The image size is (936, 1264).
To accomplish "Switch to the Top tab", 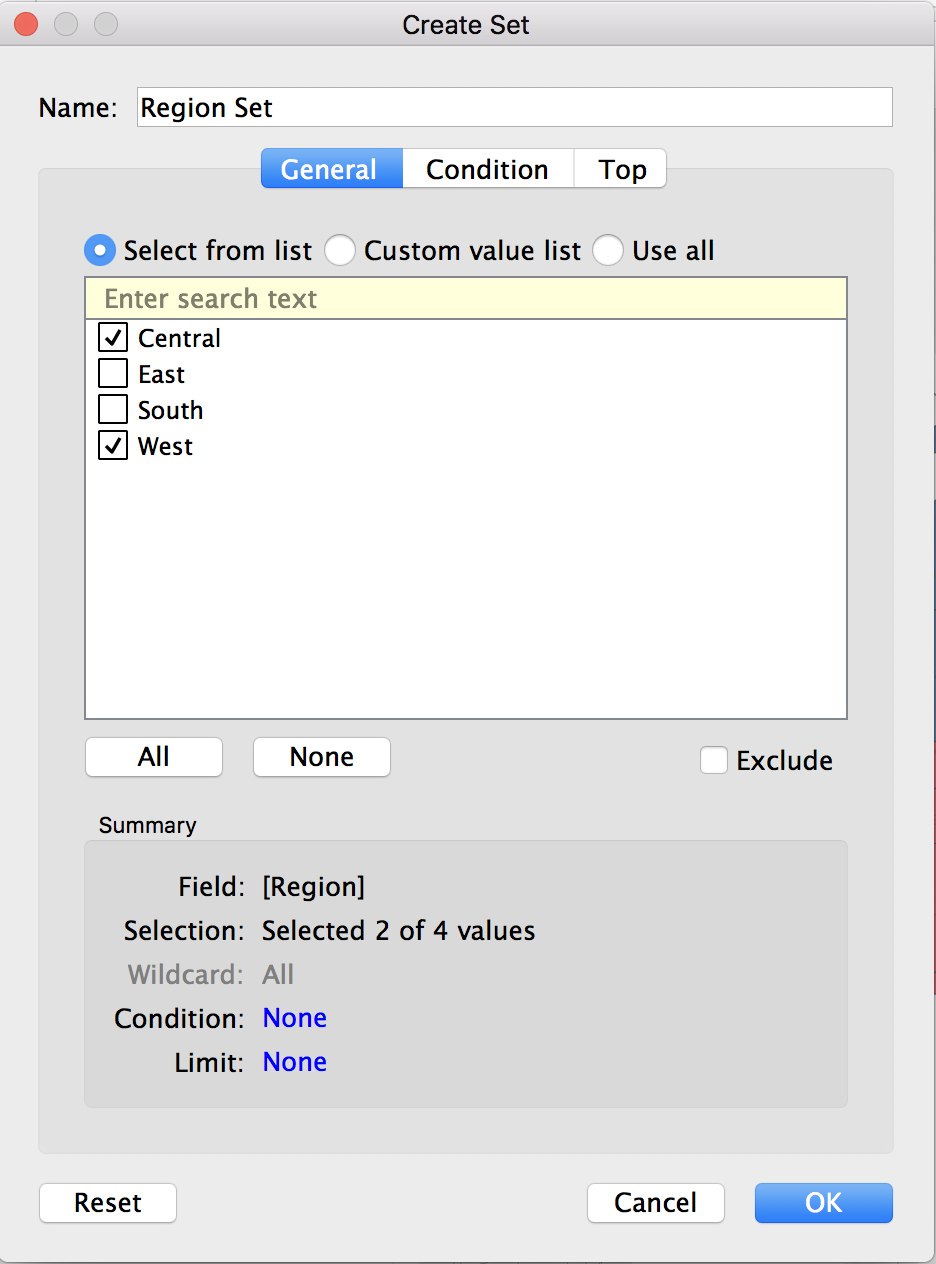I will coord(621,169).
